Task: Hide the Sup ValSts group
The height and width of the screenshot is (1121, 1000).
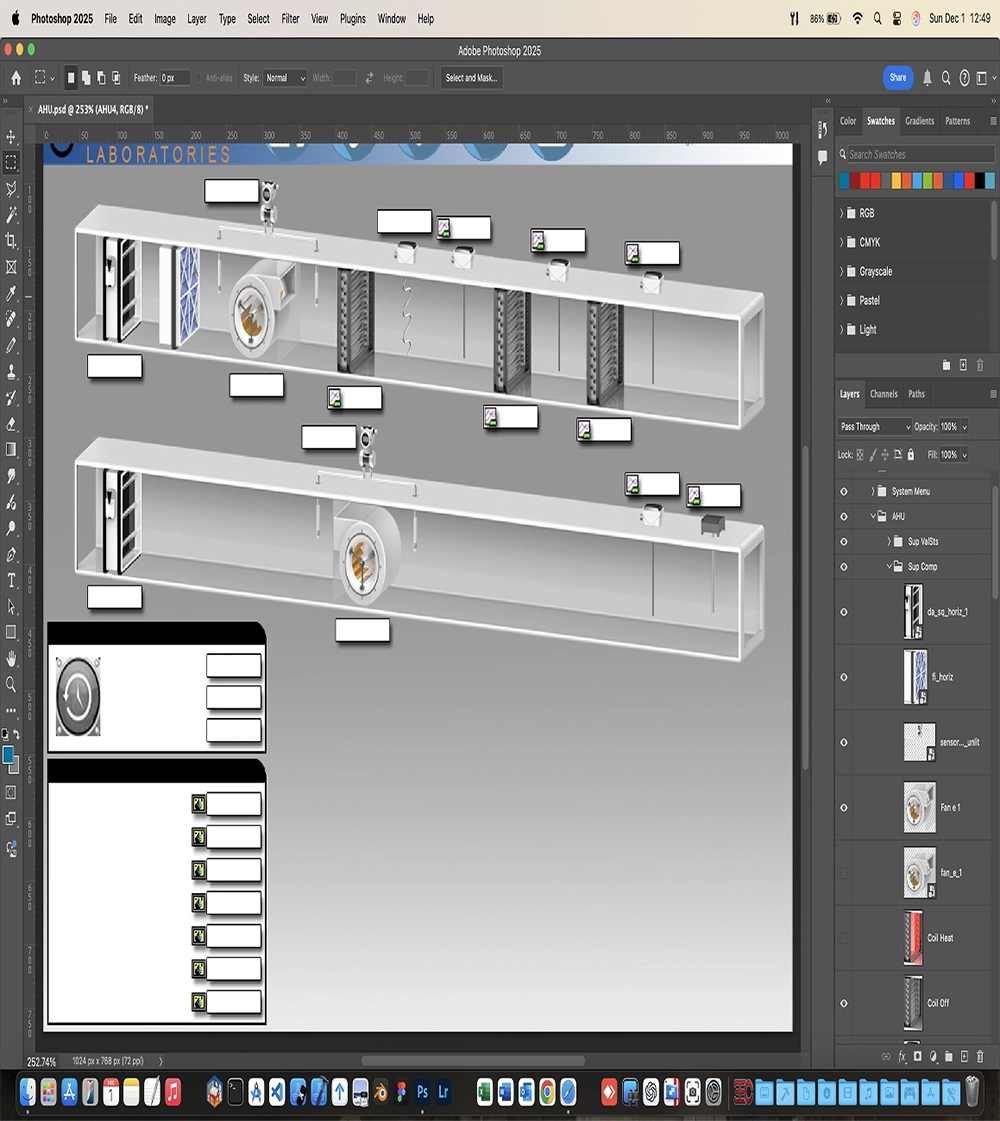Action: [x=843, y=542]
